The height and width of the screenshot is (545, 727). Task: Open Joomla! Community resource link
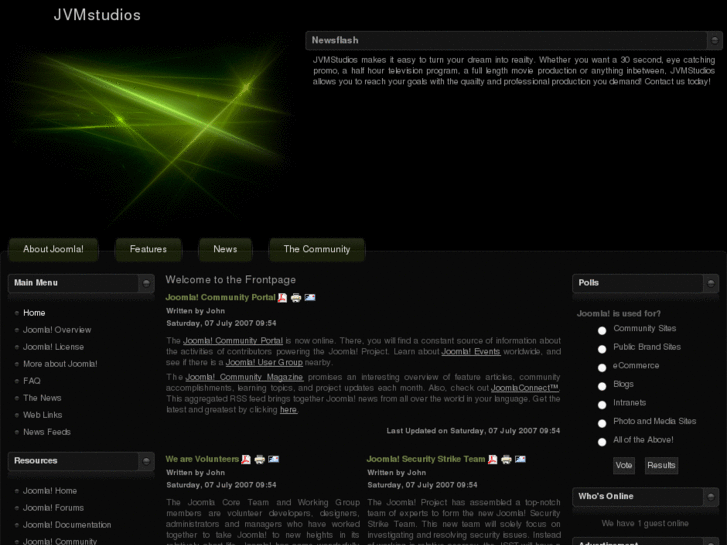pos(60,541)
